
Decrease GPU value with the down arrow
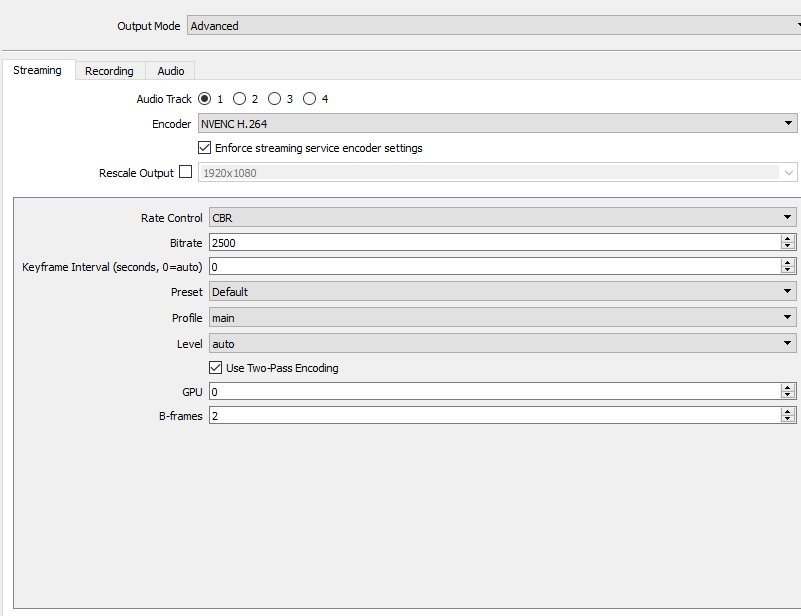[x=788, y=395]
